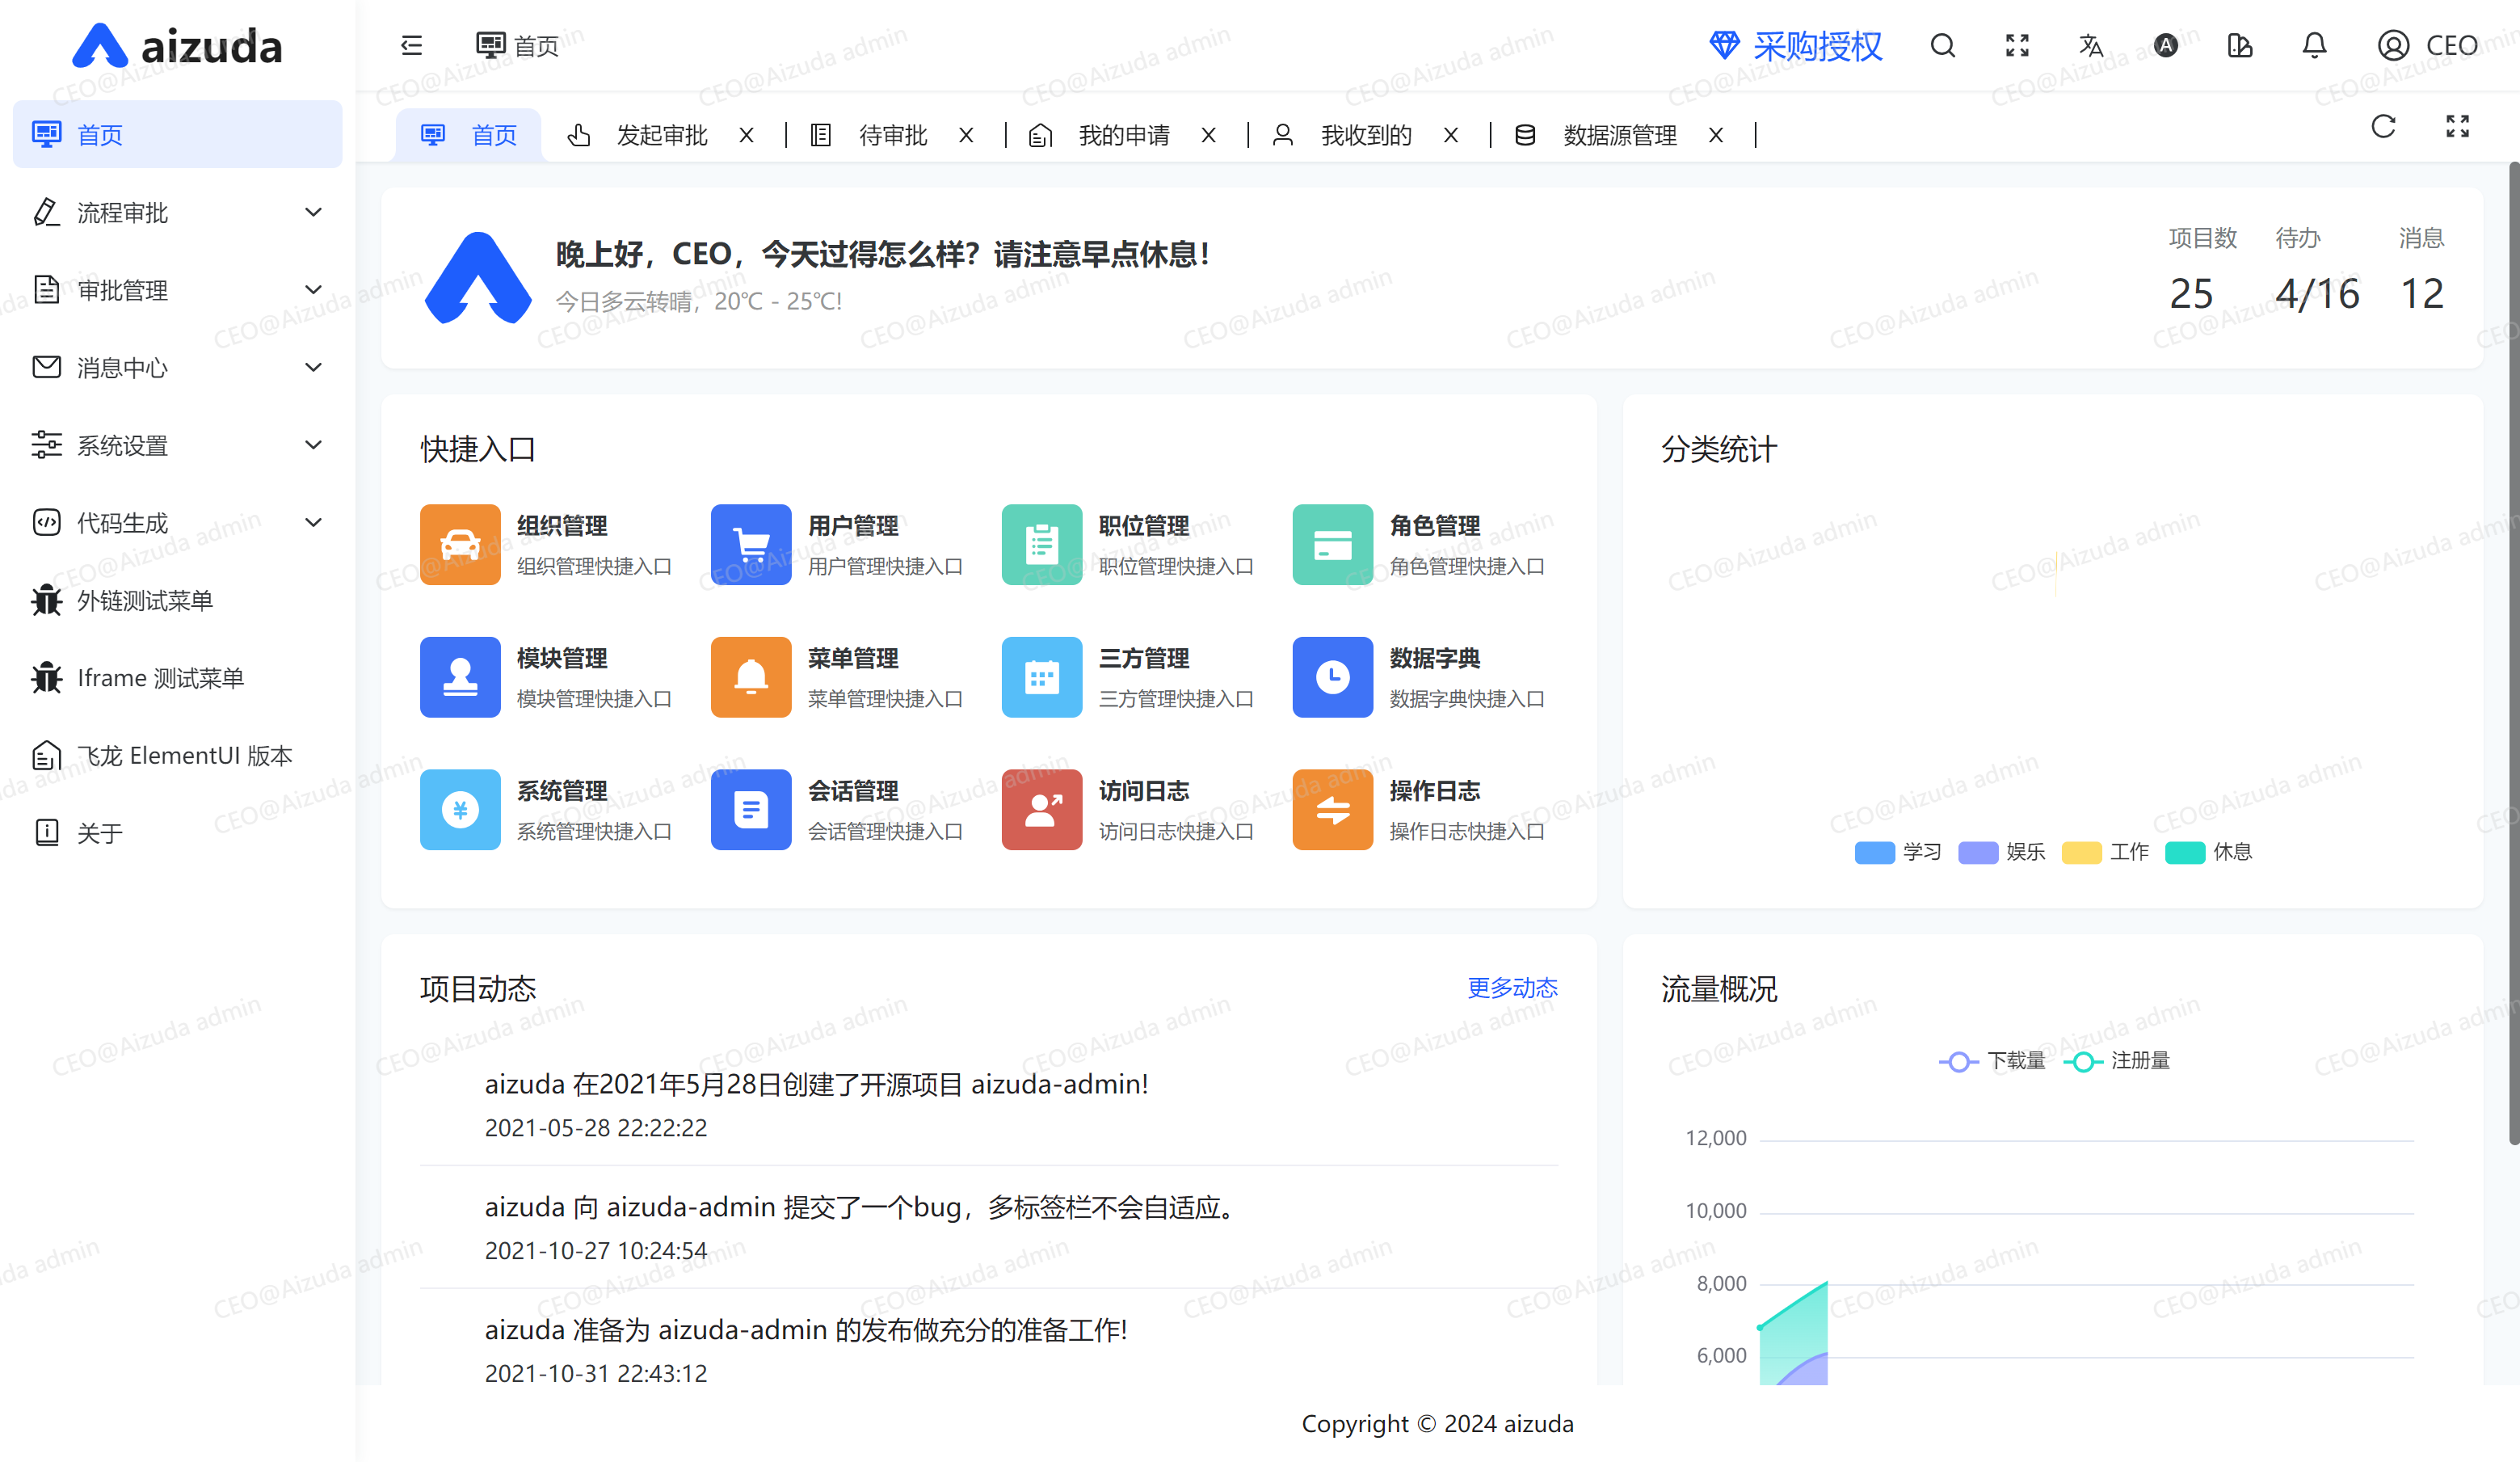2520x1462 pixels.
Task: Close the 待审批 tab
Action: point(966,135)
